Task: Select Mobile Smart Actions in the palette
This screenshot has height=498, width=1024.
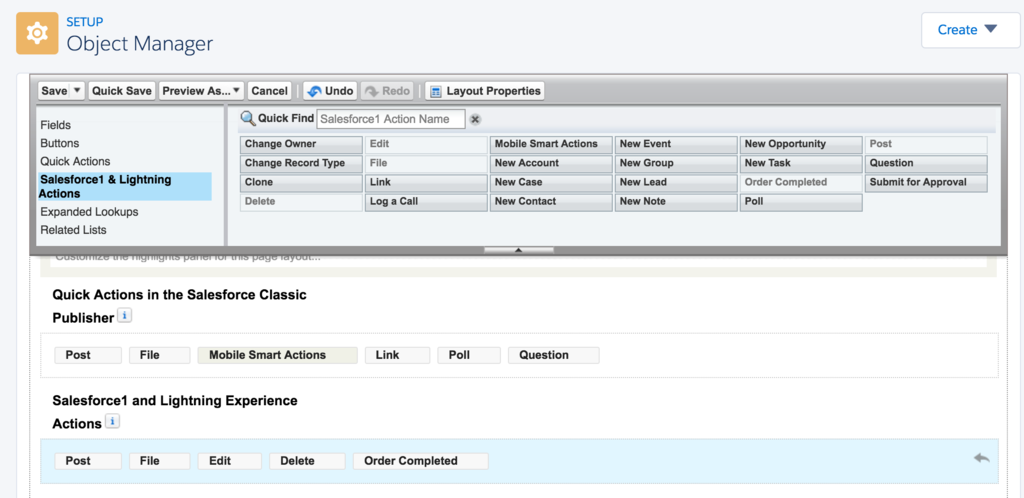Action: click(551, 144)
